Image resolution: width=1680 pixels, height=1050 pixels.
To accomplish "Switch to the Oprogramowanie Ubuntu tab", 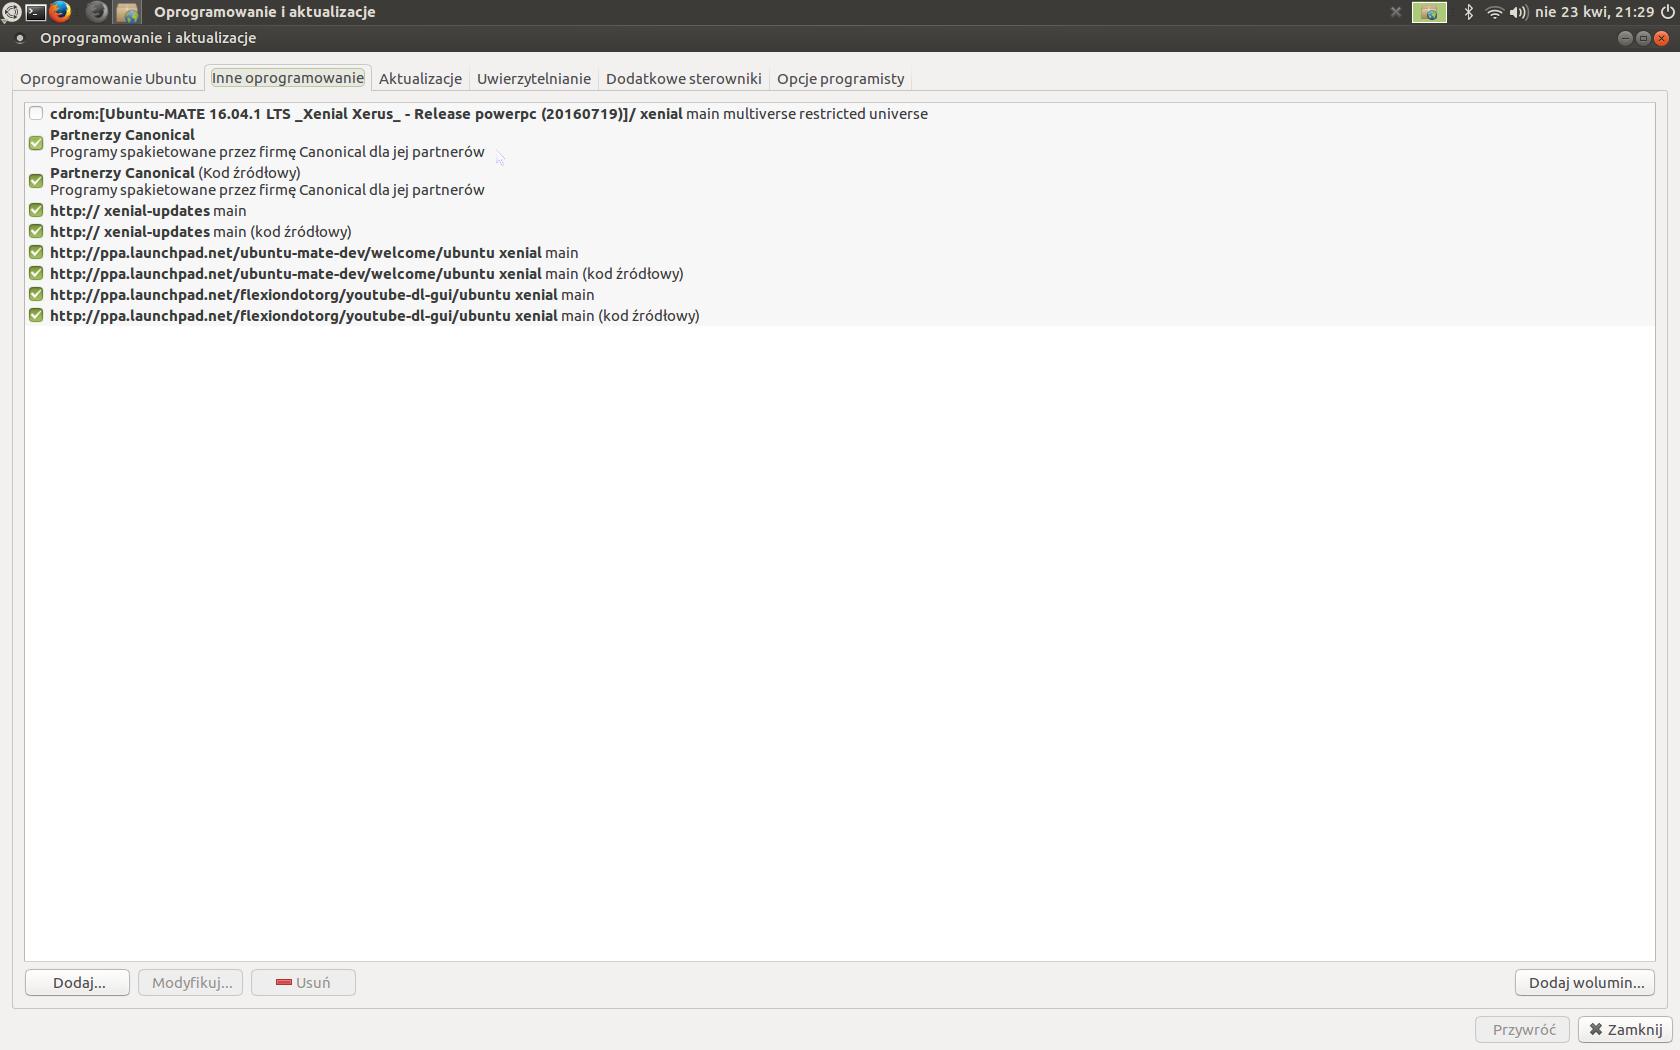I will (x=108, y=78).
